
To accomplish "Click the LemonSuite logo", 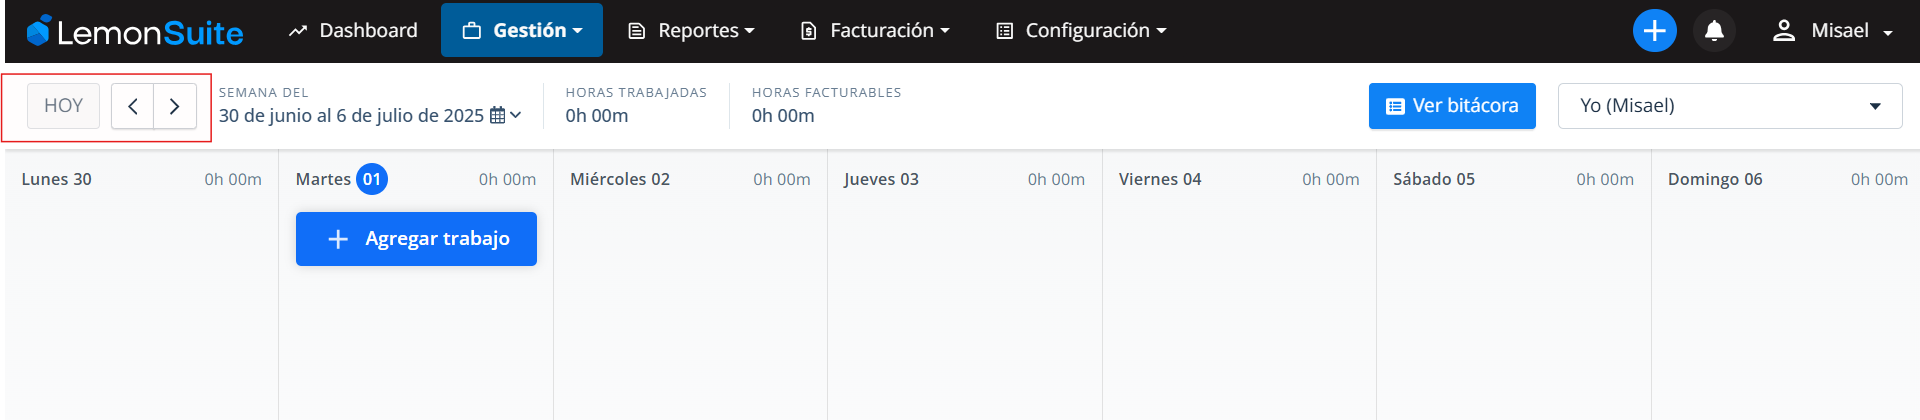I will pos(135,31).
